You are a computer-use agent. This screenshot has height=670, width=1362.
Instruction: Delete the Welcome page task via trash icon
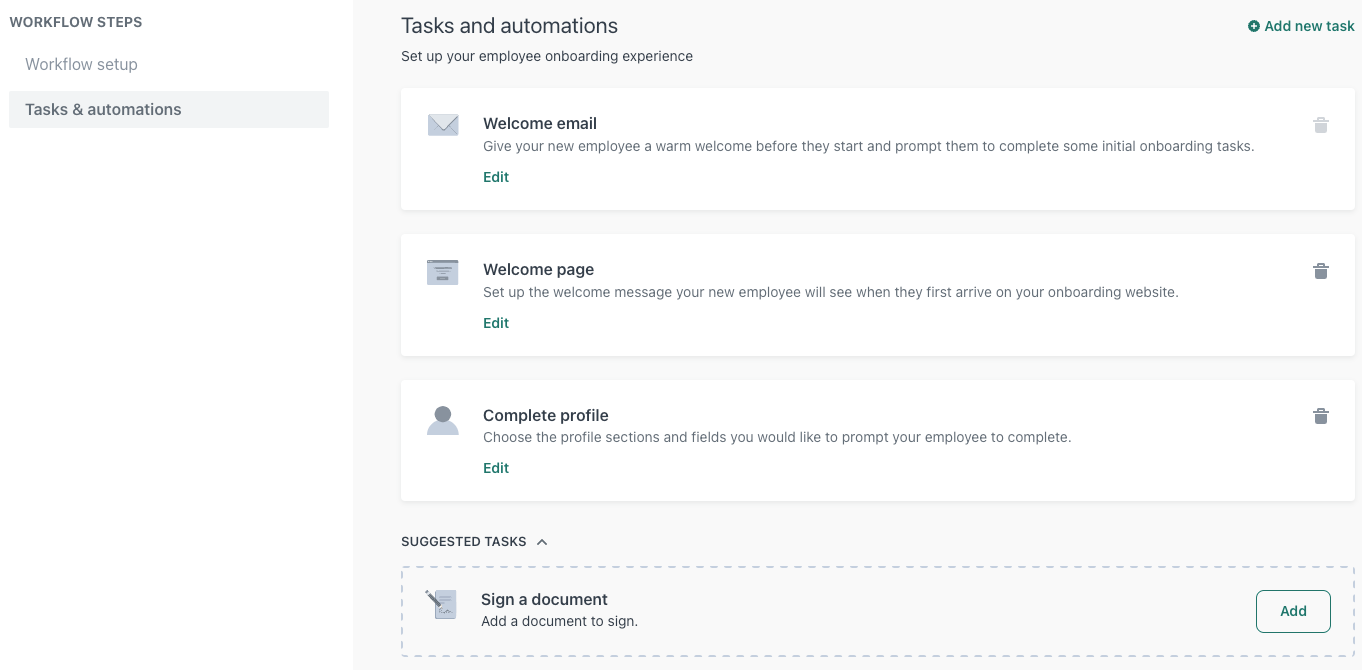[x=1321, y=271]
